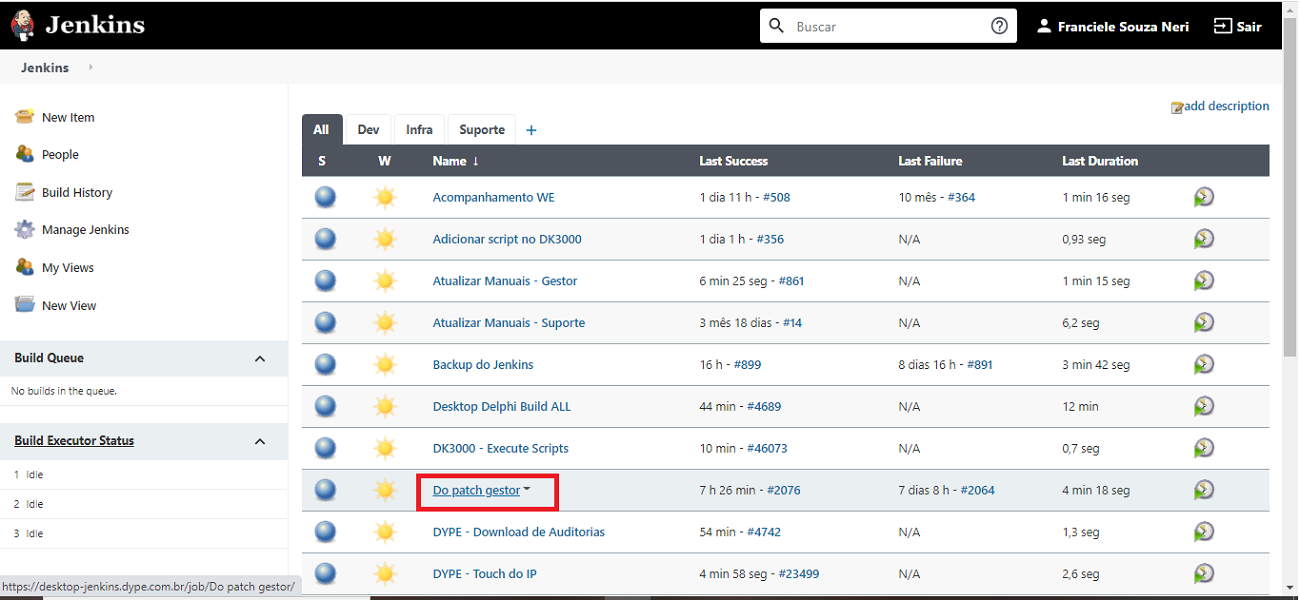Open the DK3000 - Execute Scripts job

click(500, 448)
